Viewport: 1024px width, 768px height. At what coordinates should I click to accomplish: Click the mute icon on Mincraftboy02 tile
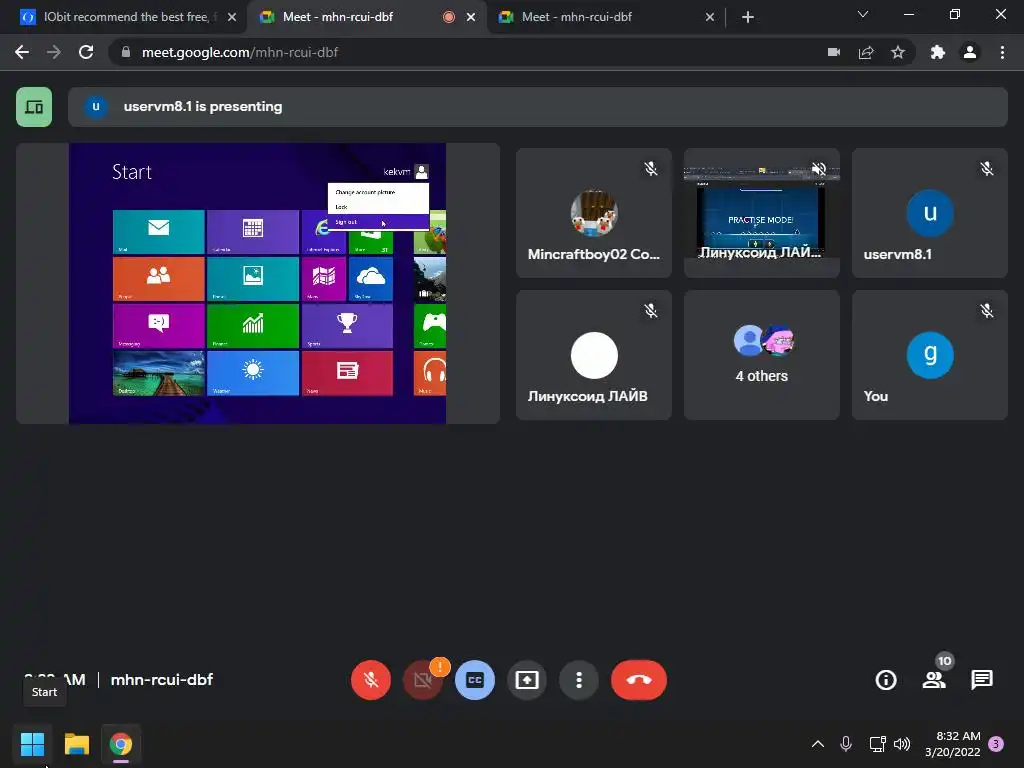pos(651,169)
